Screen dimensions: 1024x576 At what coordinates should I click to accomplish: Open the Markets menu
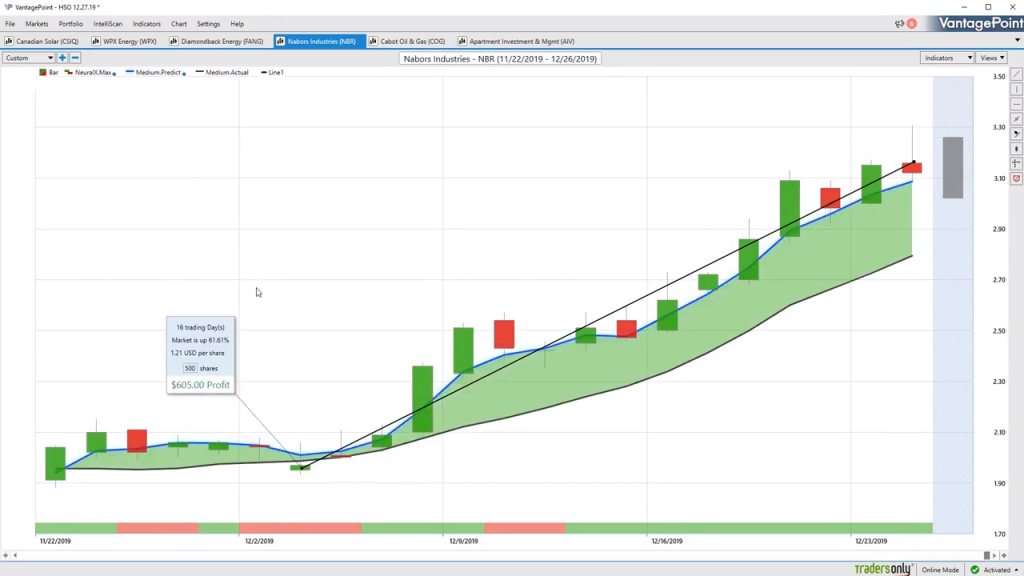pos(37,24)
